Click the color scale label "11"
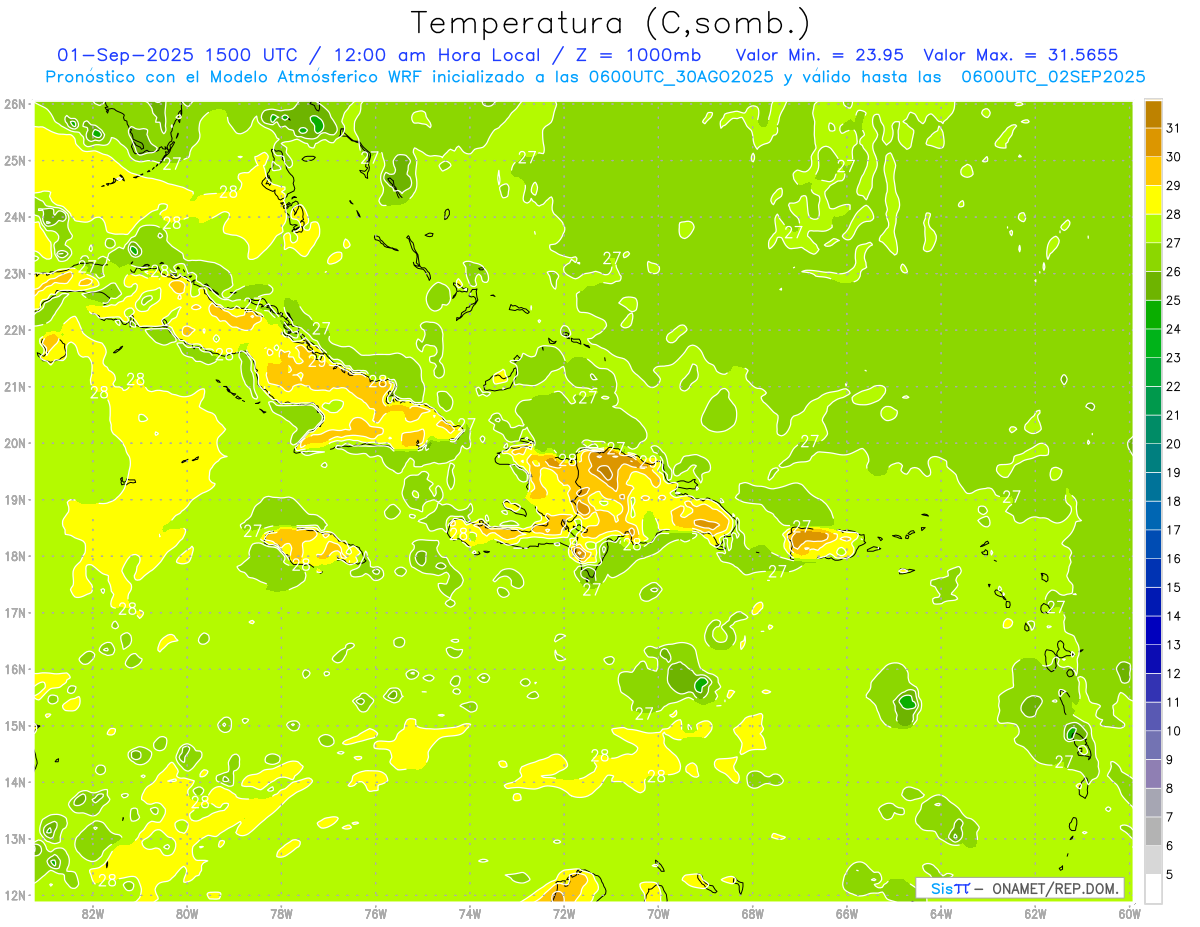This screenshot has height=927, width=1200. [1174, 703]
